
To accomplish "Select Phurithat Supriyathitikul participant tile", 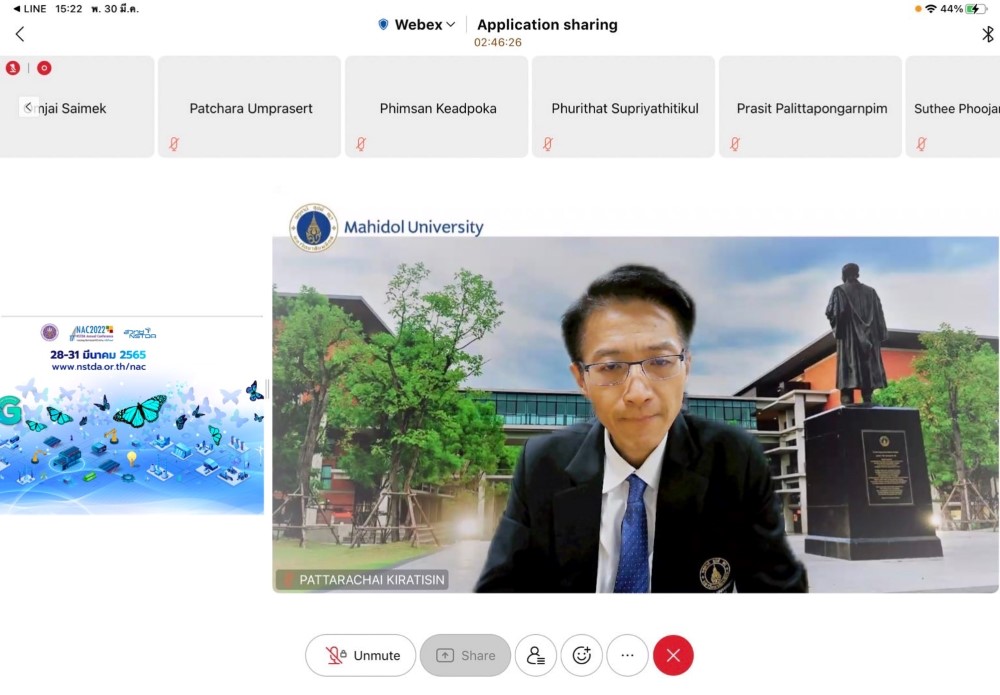I will click(624, 108).
